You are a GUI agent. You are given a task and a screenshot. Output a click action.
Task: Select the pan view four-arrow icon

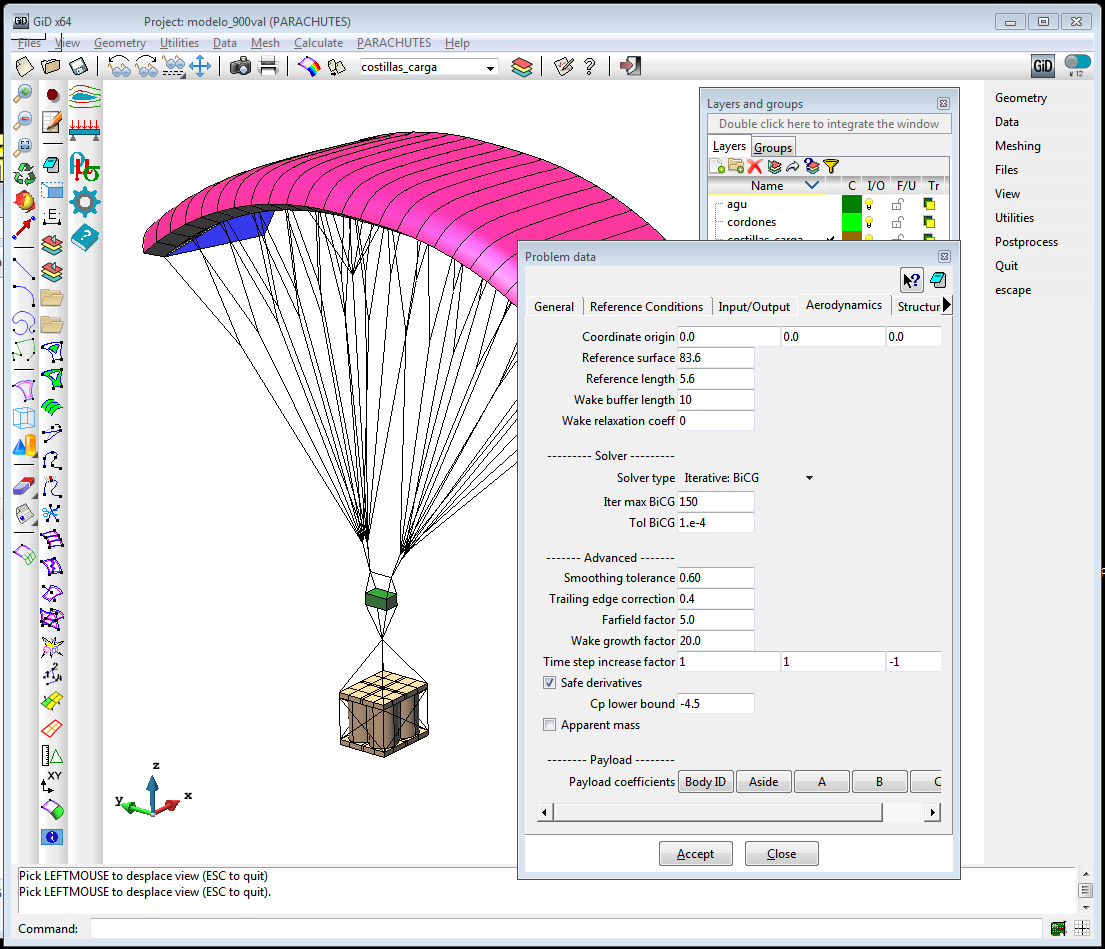[200, 67]
